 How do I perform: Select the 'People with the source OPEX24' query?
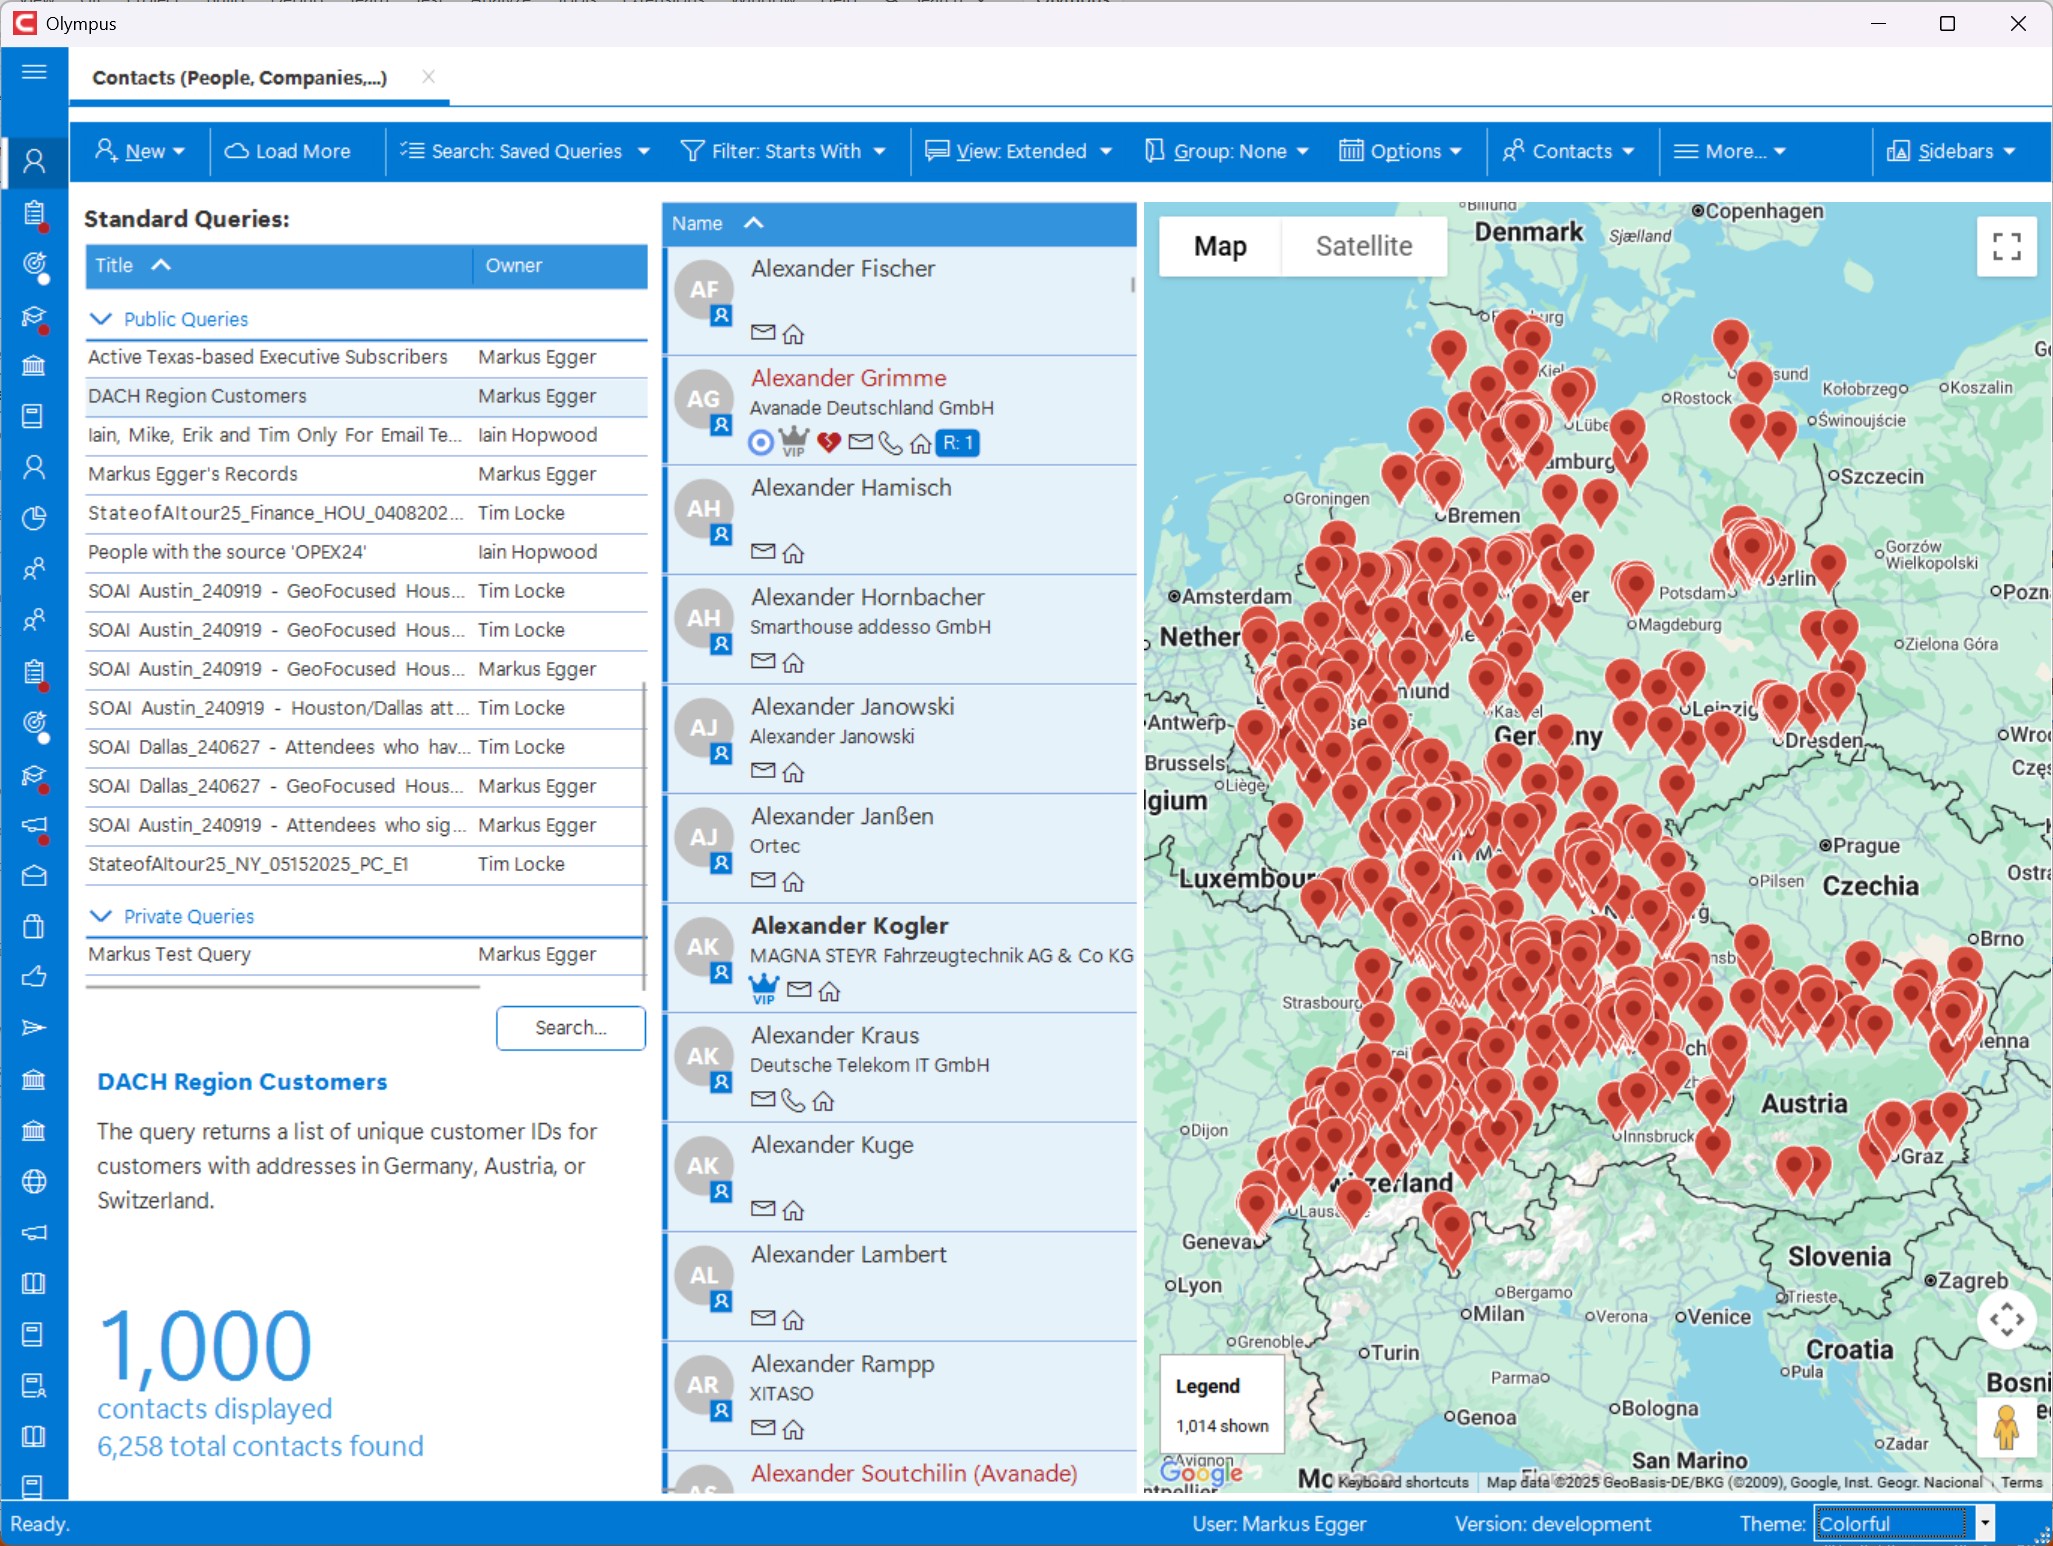[x=366, y=552]
